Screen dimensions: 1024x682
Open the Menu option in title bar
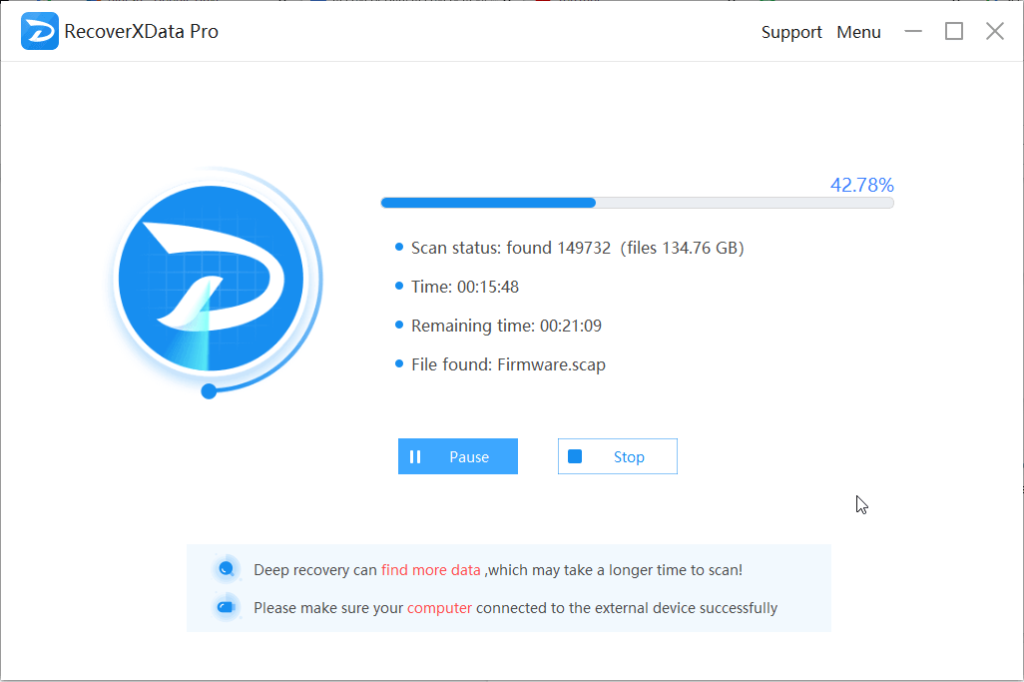(x=858, y=32)
